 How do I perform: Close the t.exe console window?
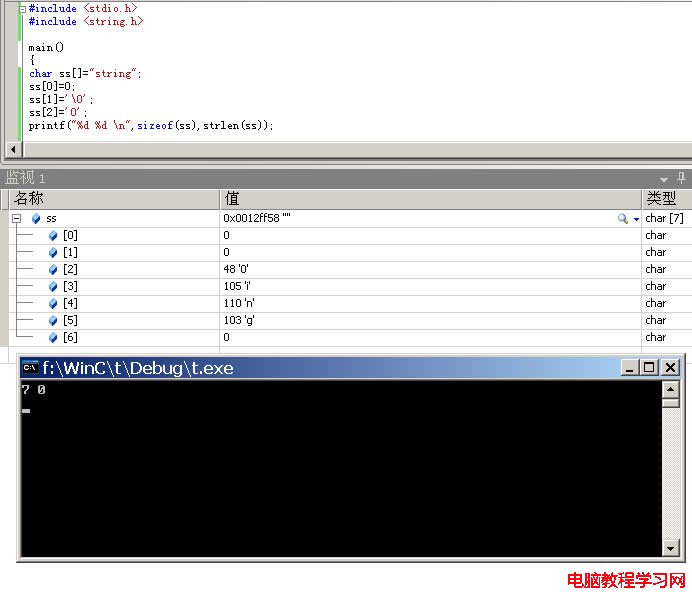click(670, 368)
